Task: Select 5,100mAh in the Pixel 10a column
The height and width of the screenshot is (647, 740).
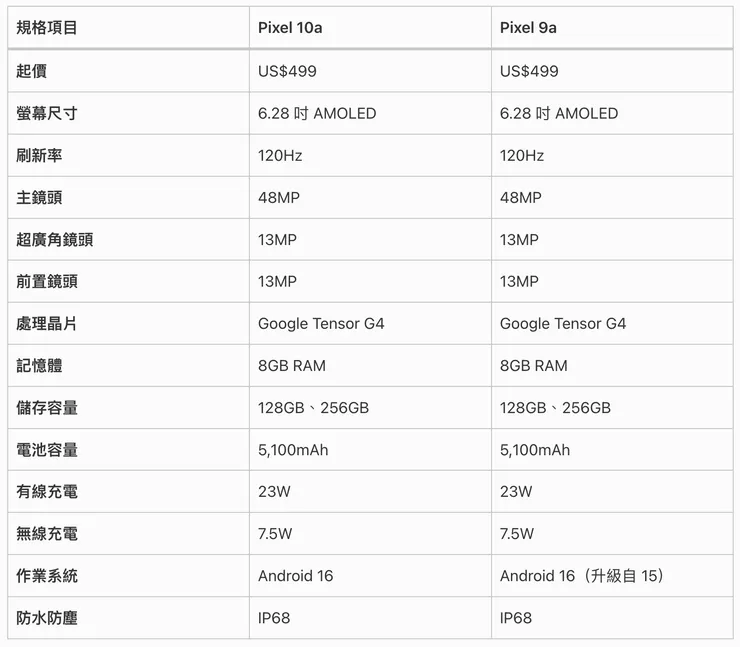Action: pos(293,449)
